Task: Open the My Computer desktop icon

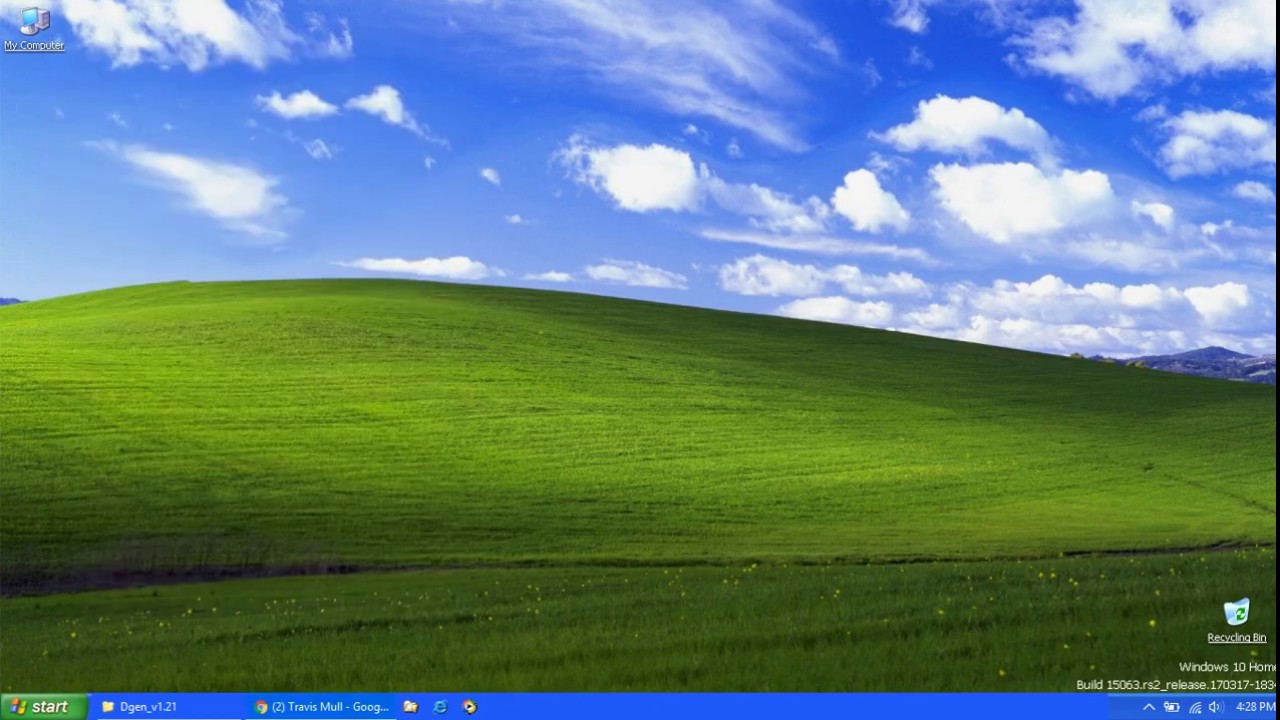Action: (34, 29)
